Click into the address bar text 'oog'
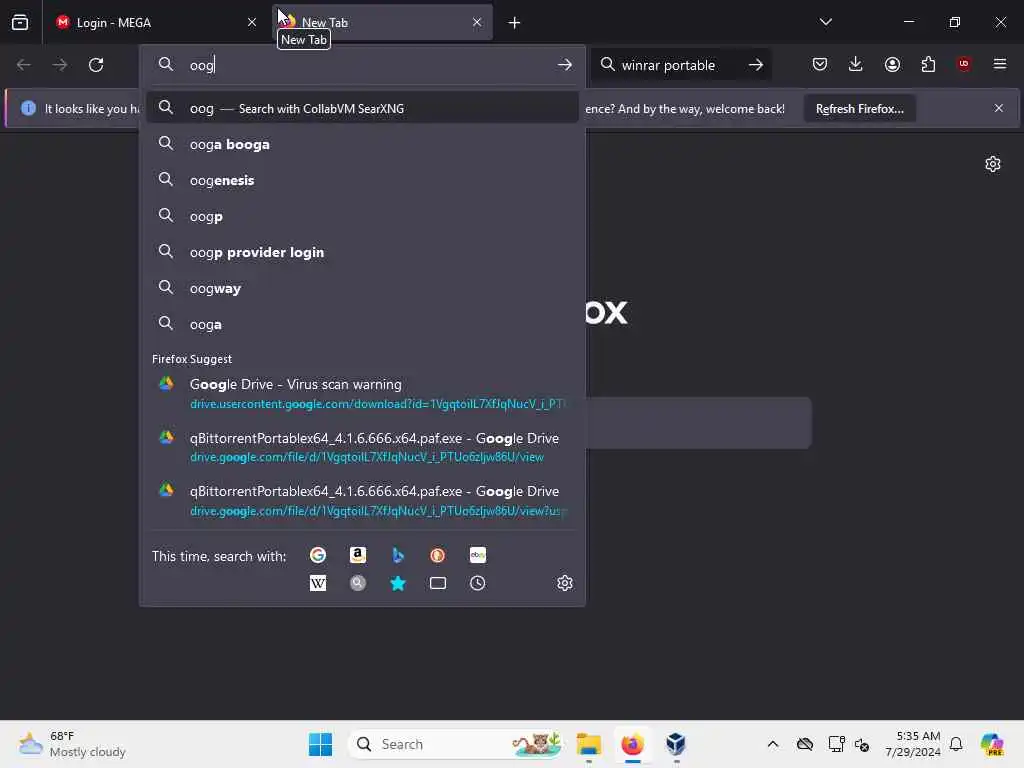Viewport: 1024px width, 768px height. pyautogui.click(x=201, y=65)
